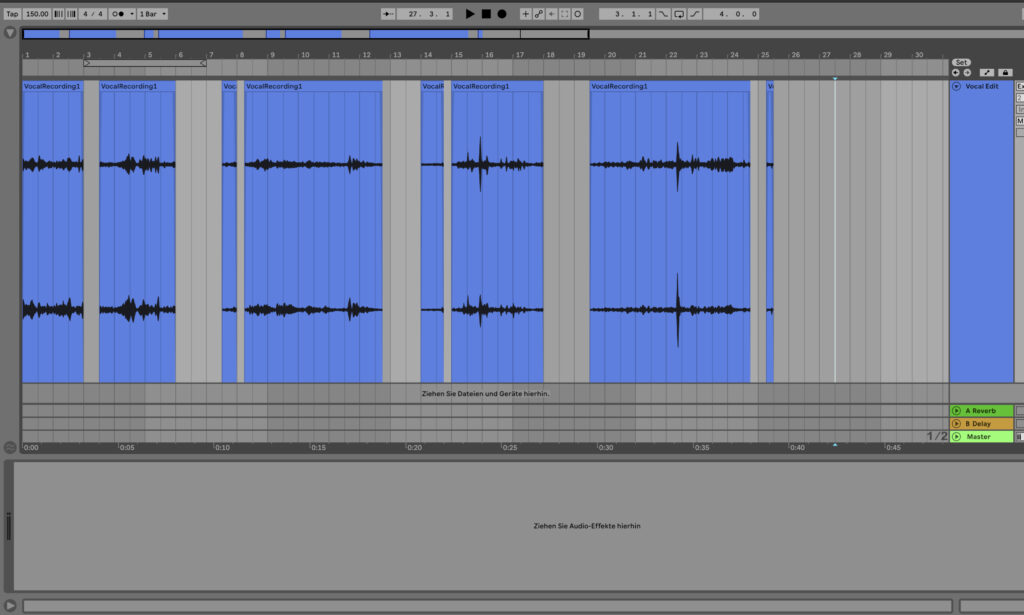Click the 0:25 mark in the time ruler
1024x615 pixels.
click(509, 448)
